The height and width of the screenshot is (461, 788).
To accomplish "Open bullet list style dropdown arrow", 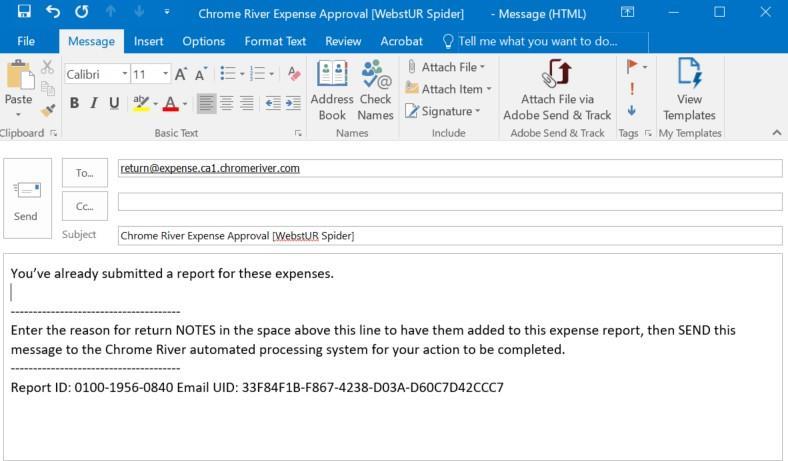I will tap(242, 74).
